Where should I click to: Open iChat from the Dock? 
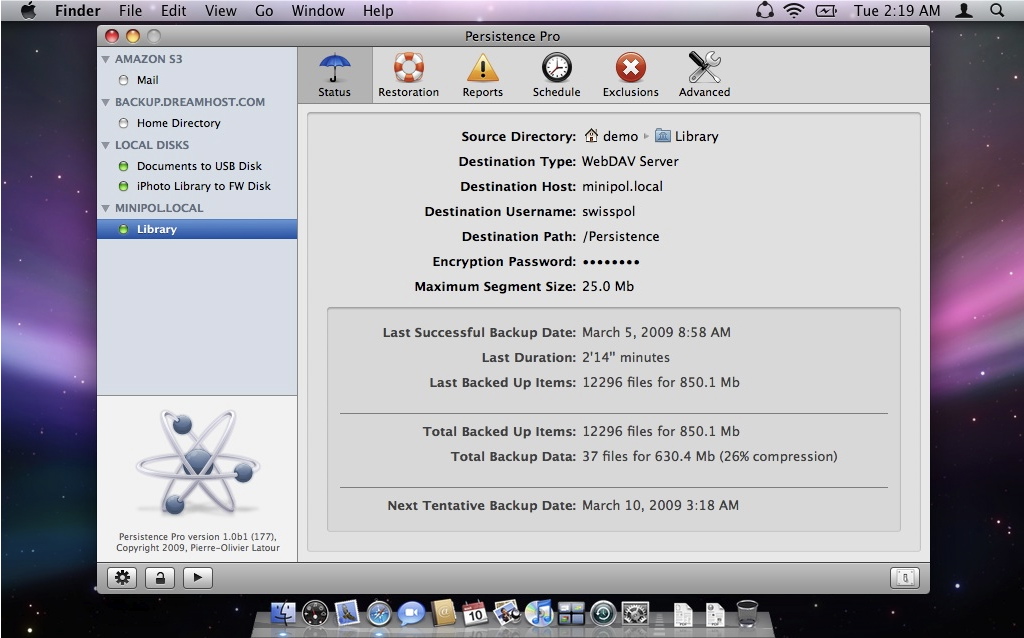pos(411,613)
